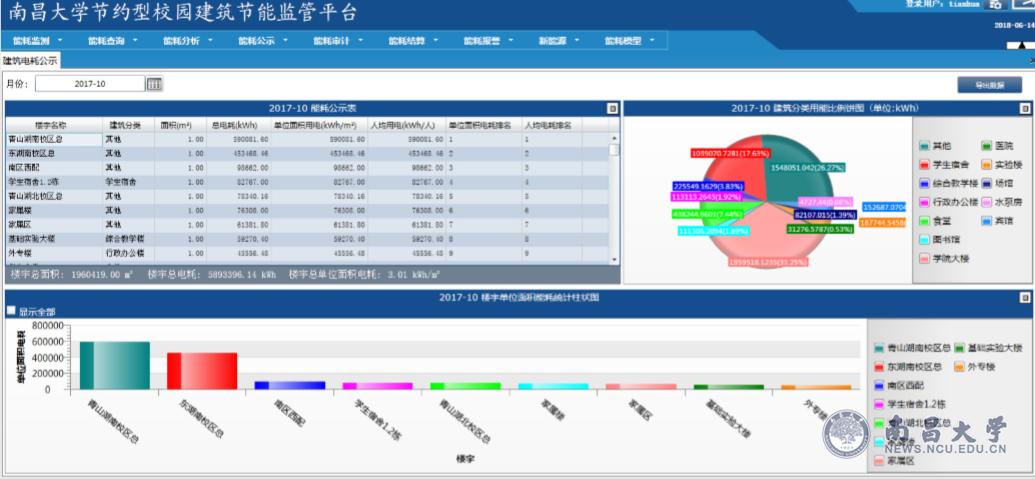Open the calendar picker beside month field
The image size is (1035, 479).
click(x=154, y=84)
